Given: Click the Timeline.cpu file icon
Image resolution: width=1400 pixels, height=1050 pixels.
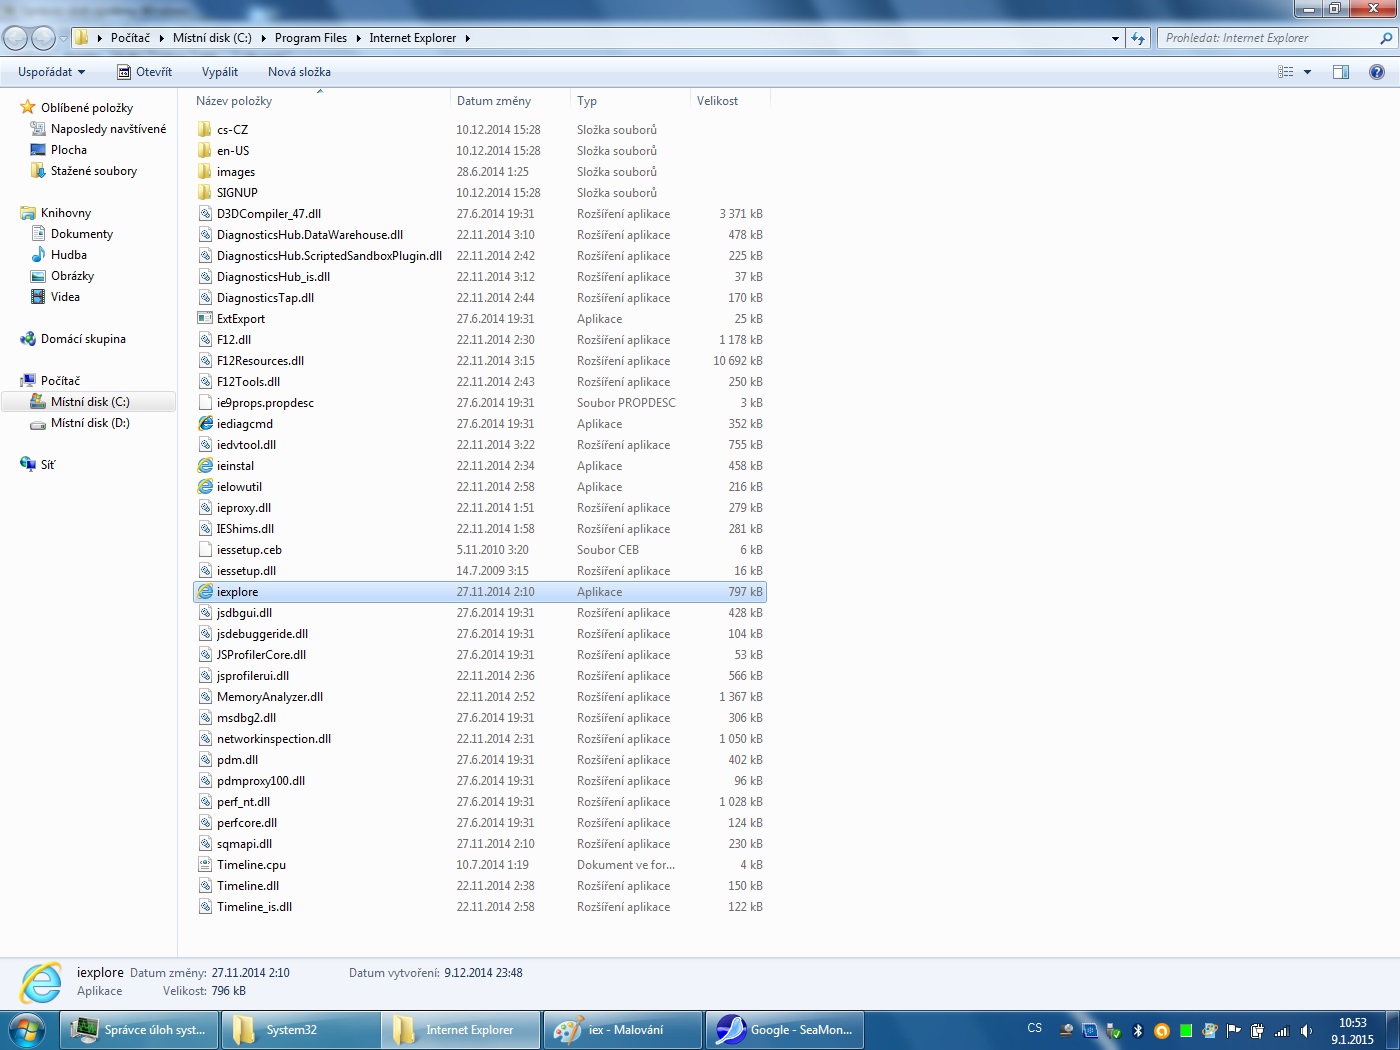Looking at the screenshot, I should [x=205, y=865].
